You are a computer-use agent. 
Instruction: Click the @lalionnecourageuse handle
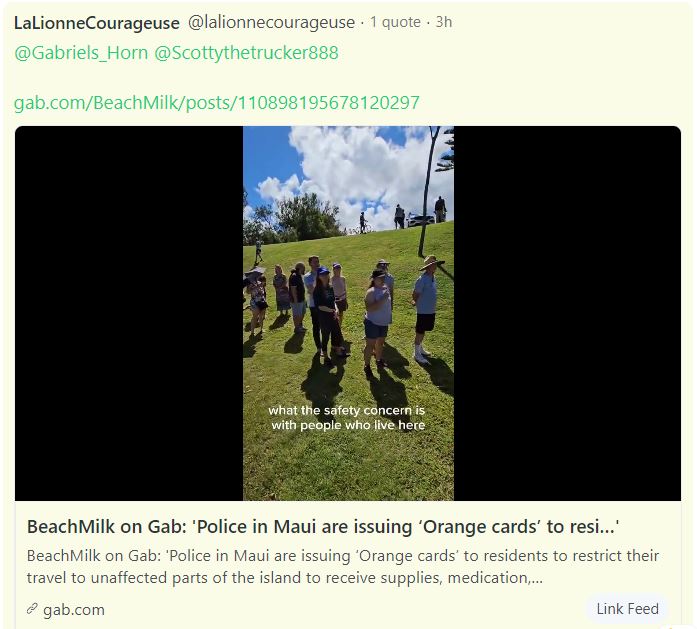(271, 22)
